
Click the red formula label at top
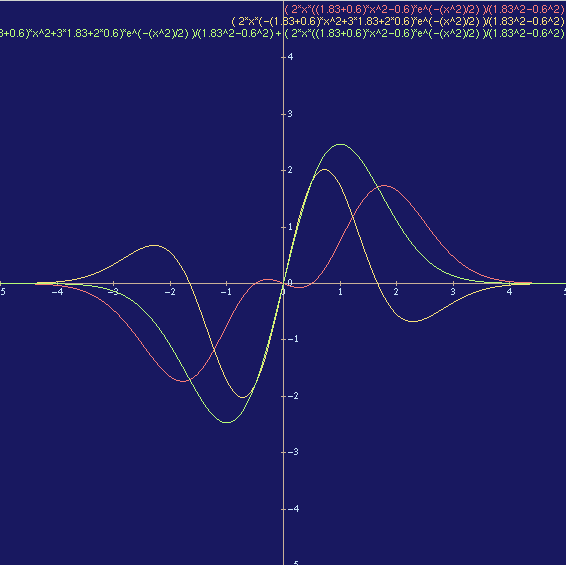[424, 9]
